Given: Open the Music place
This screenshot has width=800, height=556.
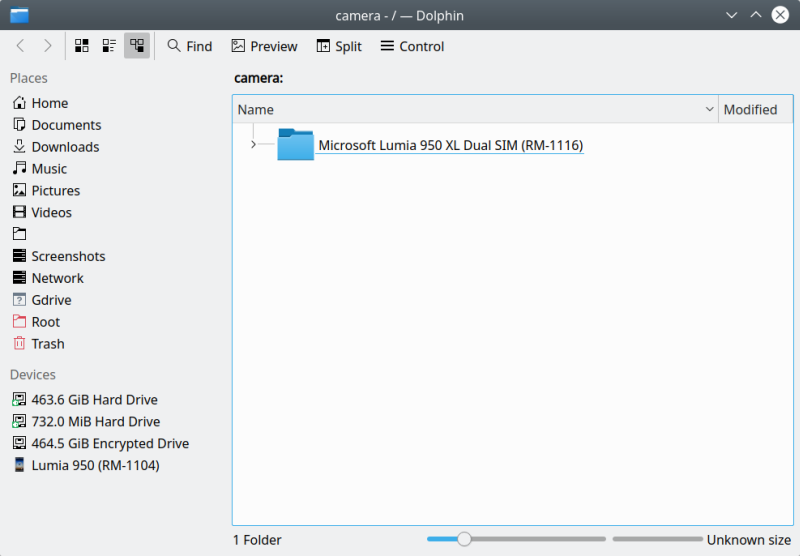Looking at the screenshot, I should pos(40,169).
